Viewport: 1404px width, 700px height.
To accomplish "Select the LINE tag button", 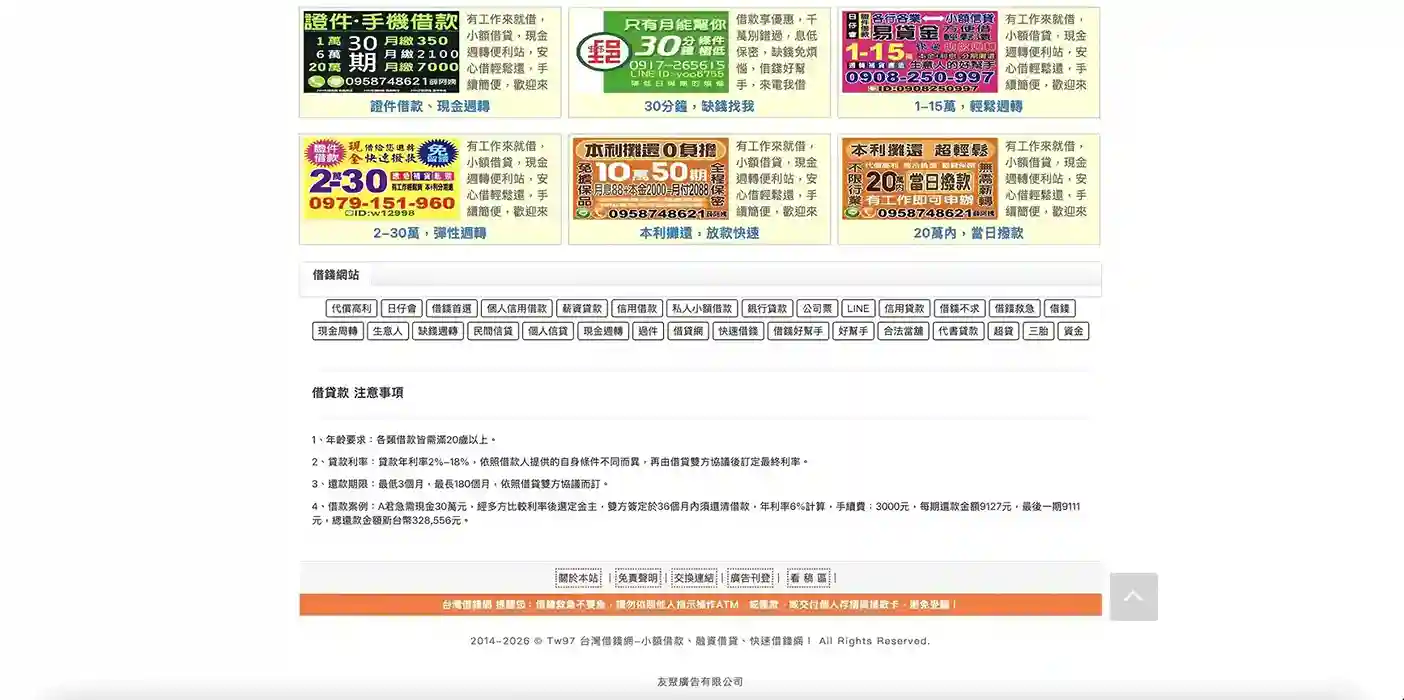I will (x=857, y=308).
